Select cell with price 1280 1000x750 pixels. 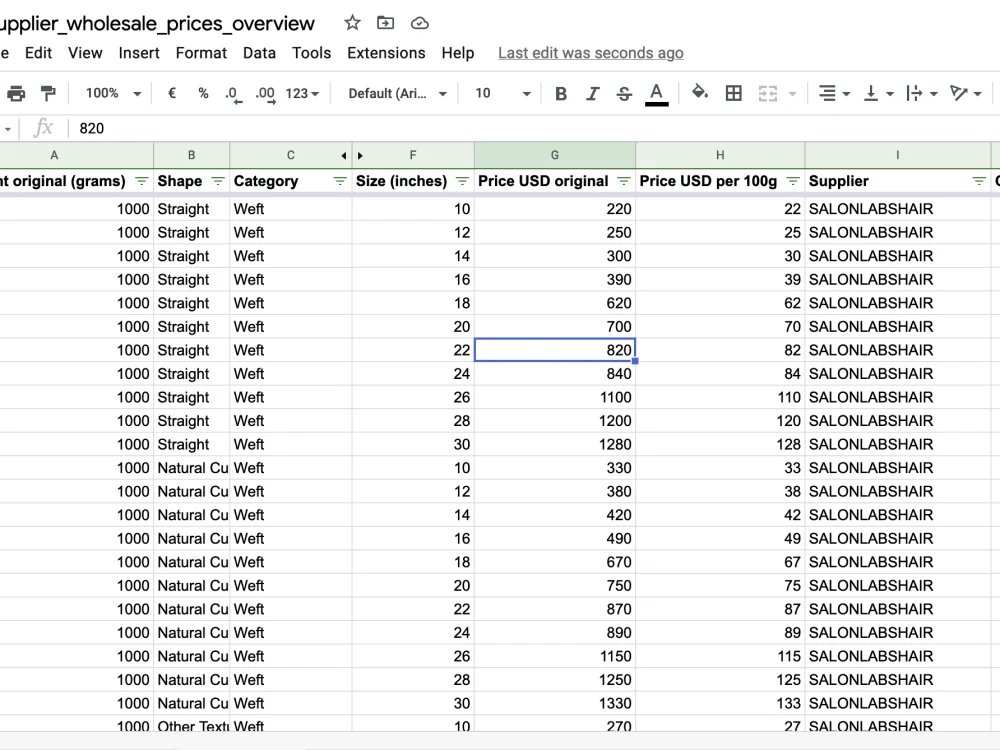click(555, 445)
